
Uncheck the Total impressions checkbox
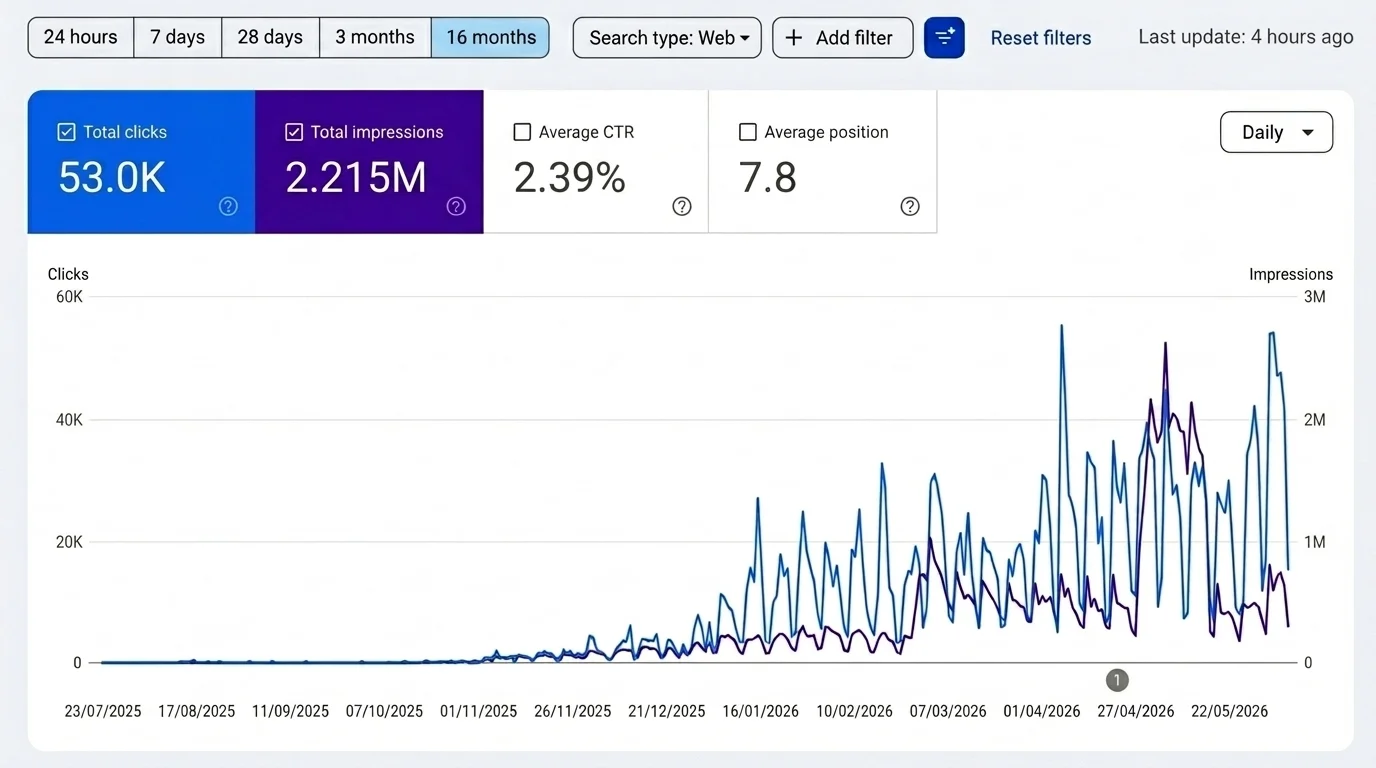pos(294,132)
